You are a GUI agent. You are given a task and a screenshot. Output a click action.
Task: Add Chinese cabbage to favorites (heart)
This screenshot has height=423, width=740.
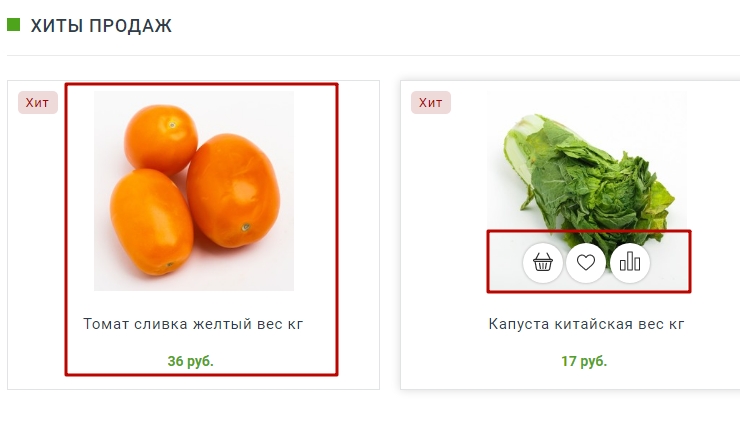tap(586, 263)
